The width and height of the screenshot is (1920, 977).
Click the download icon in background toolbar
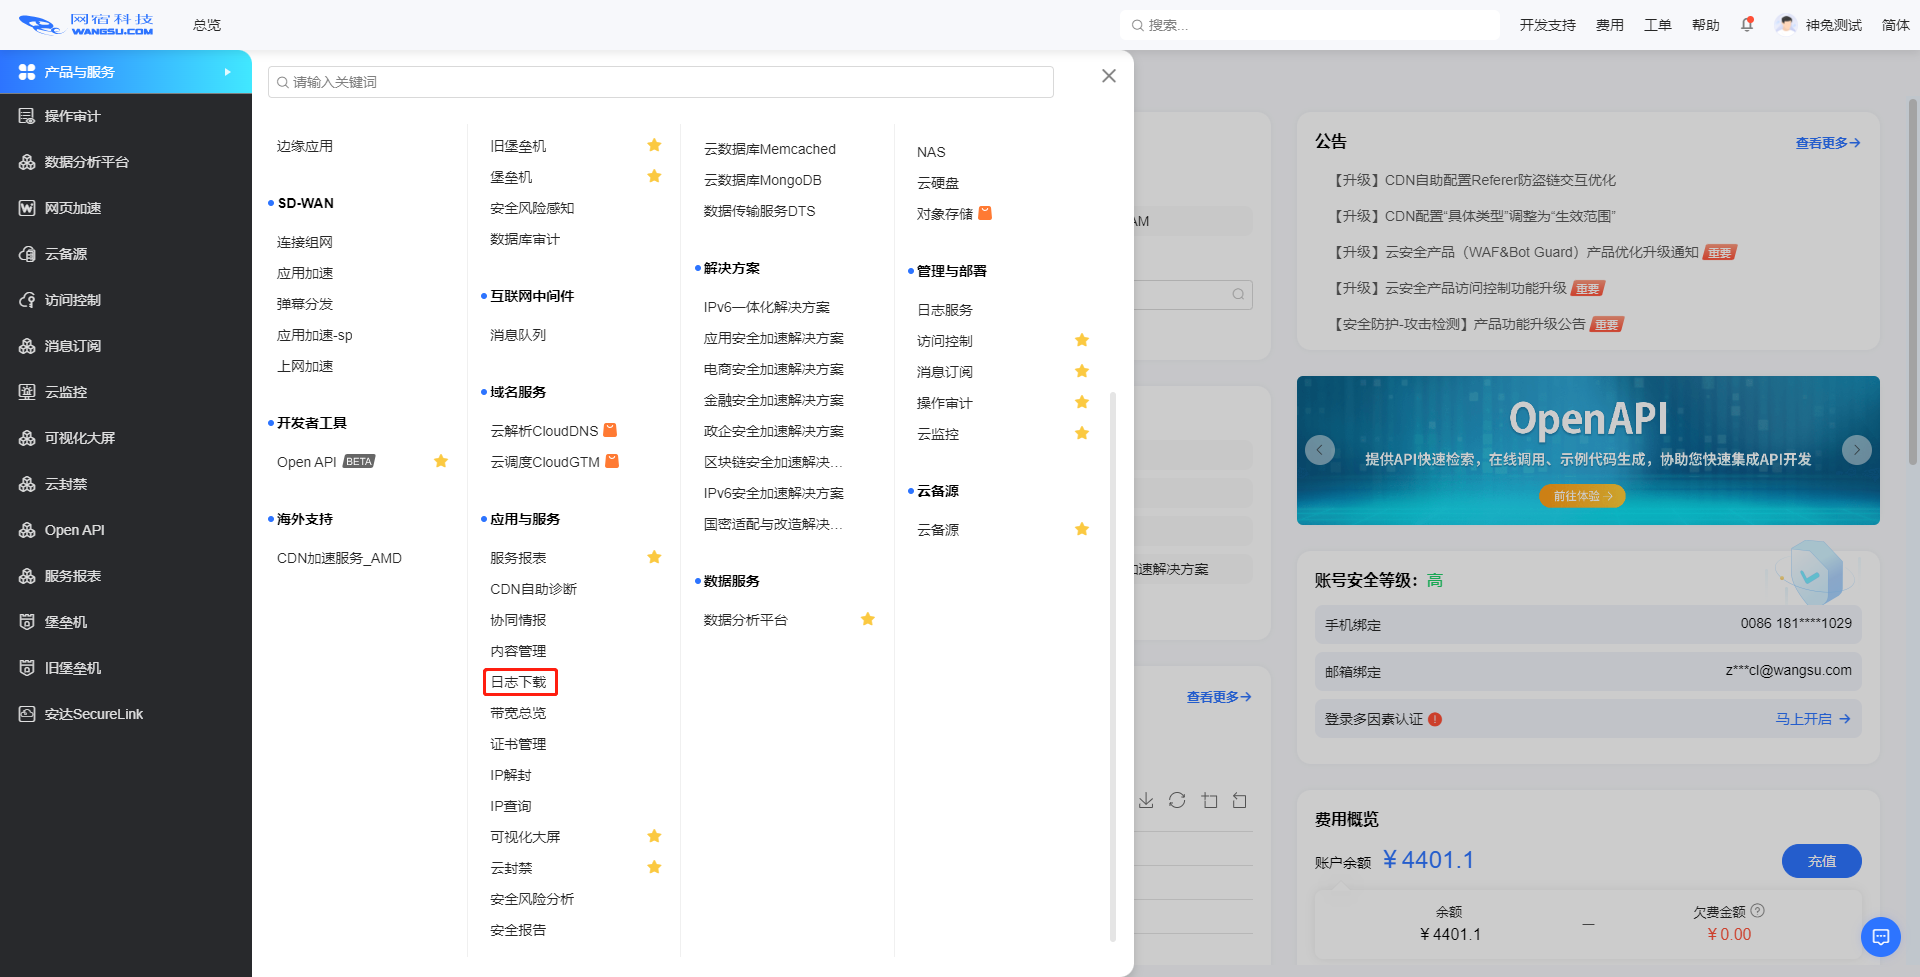click(x=1146, y=801)
